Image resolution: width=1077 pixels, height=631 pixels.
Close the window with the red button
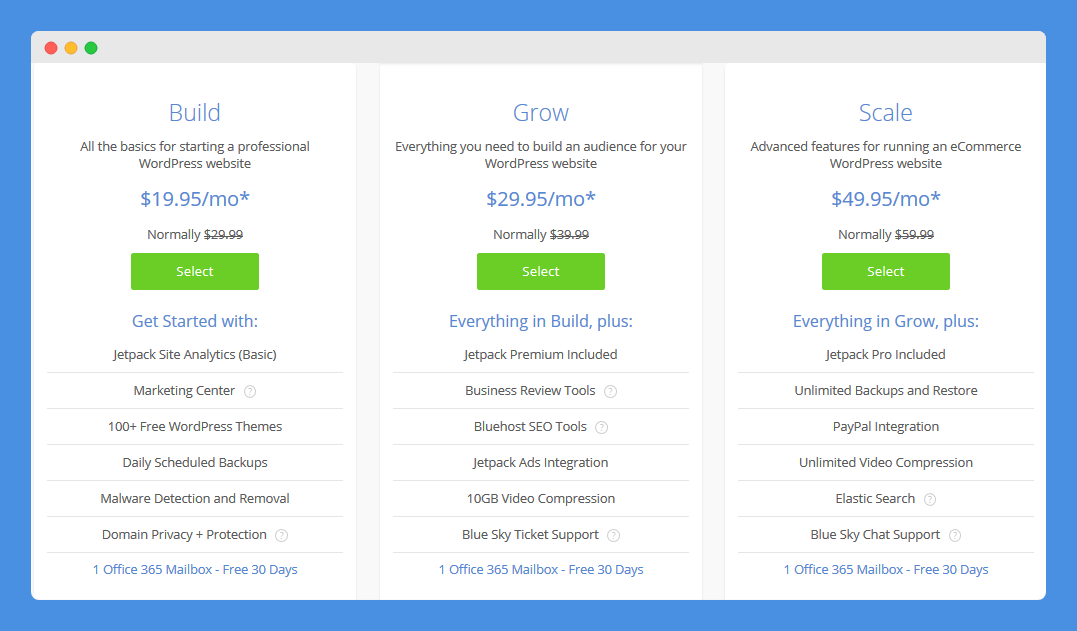pyautogui.click(x=51, y=48)
